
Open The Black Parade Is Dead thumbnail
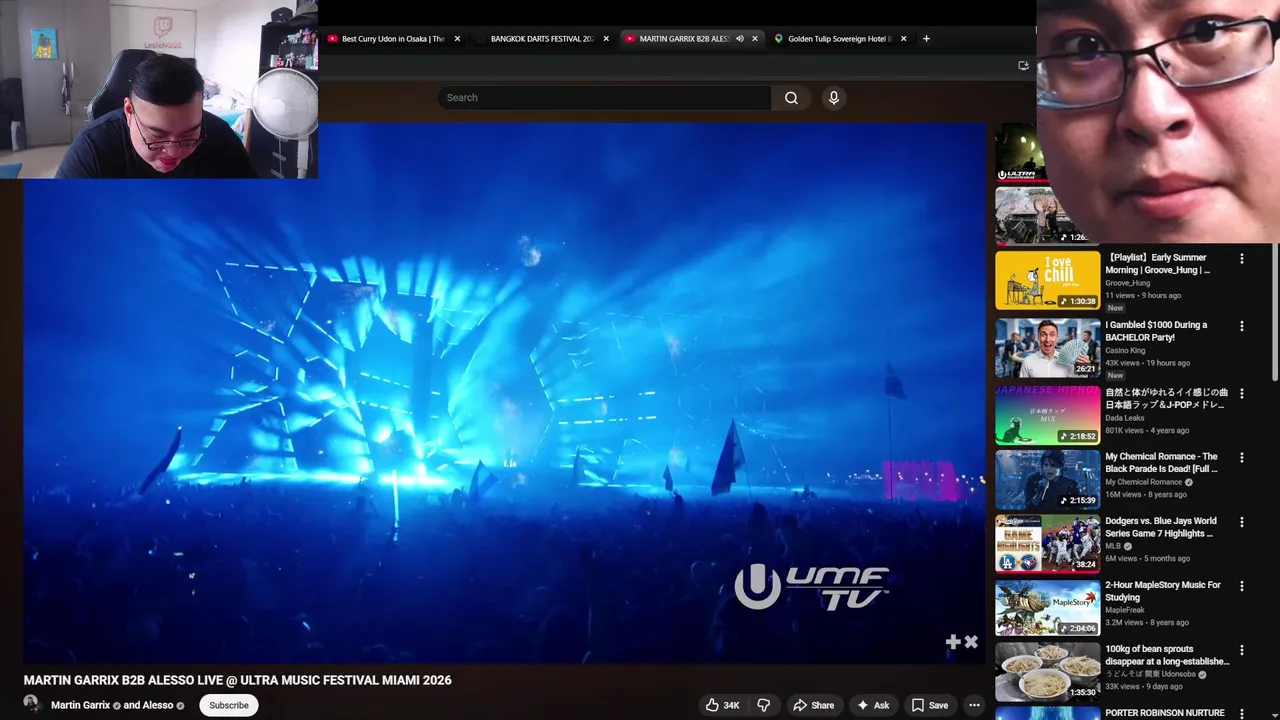point(1047,480)
